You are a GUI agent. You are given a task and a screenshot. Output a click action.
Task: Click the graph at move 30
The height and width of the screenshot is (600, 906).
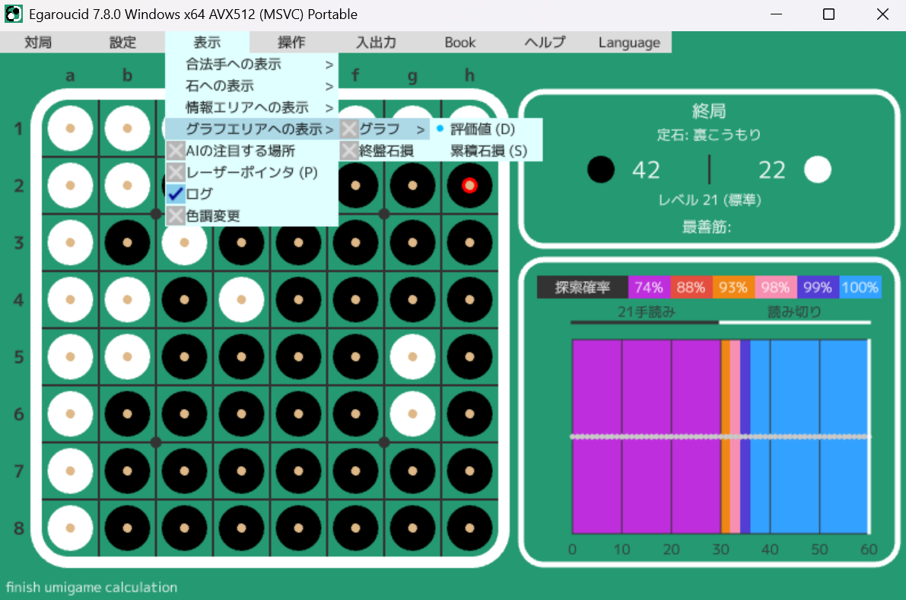[x=720, y=437]
